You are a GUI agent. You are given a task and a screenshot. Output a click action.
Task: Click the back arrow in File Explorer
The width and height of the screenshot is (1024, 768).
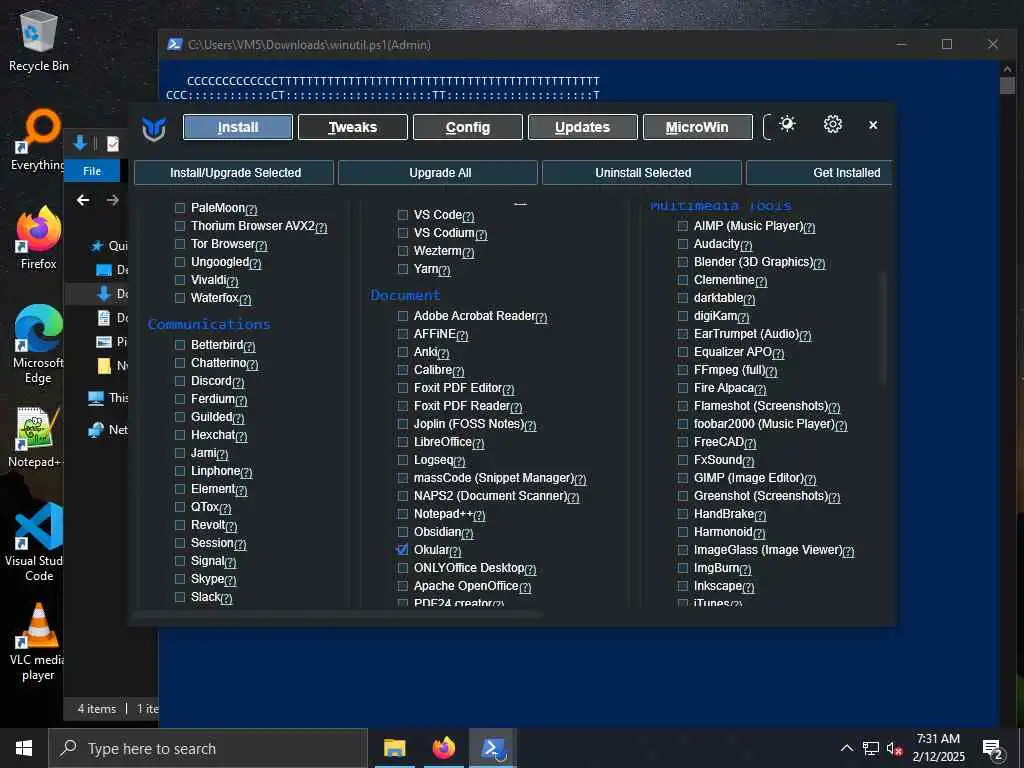[x=83, y=200]
